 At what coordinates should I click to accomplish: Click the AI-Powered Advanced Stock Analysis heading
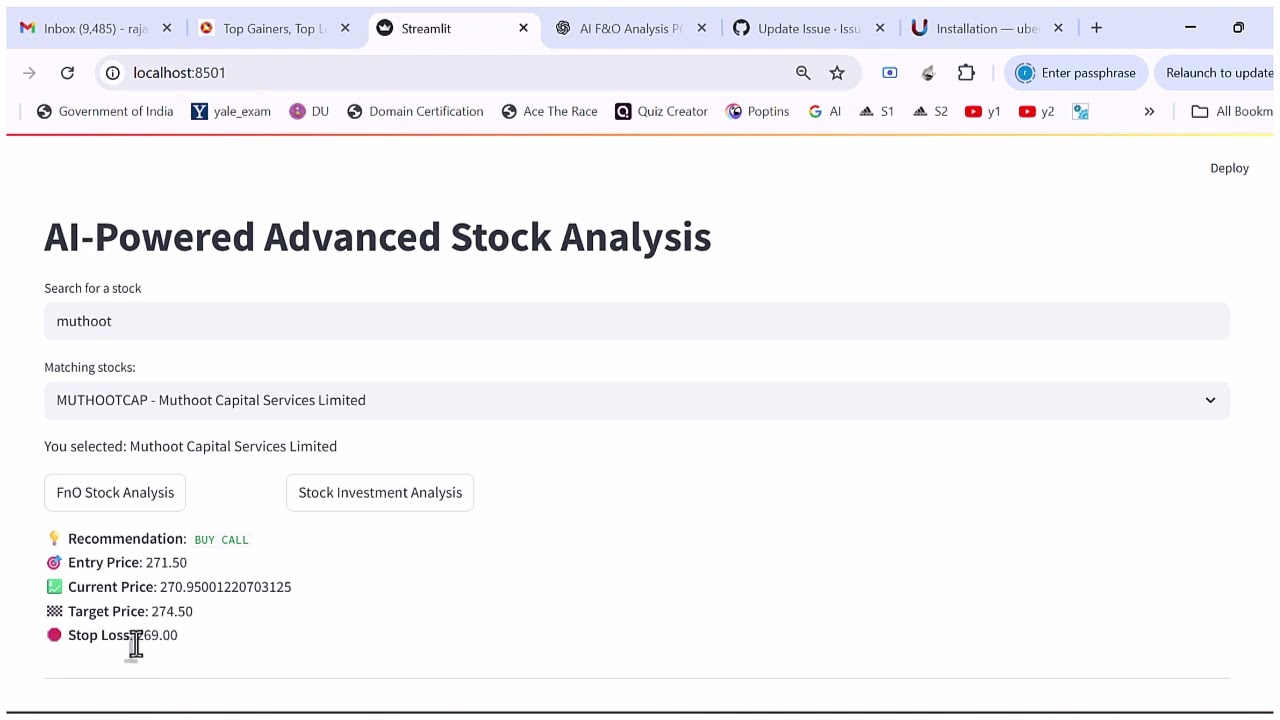click(x=377, y=237)
